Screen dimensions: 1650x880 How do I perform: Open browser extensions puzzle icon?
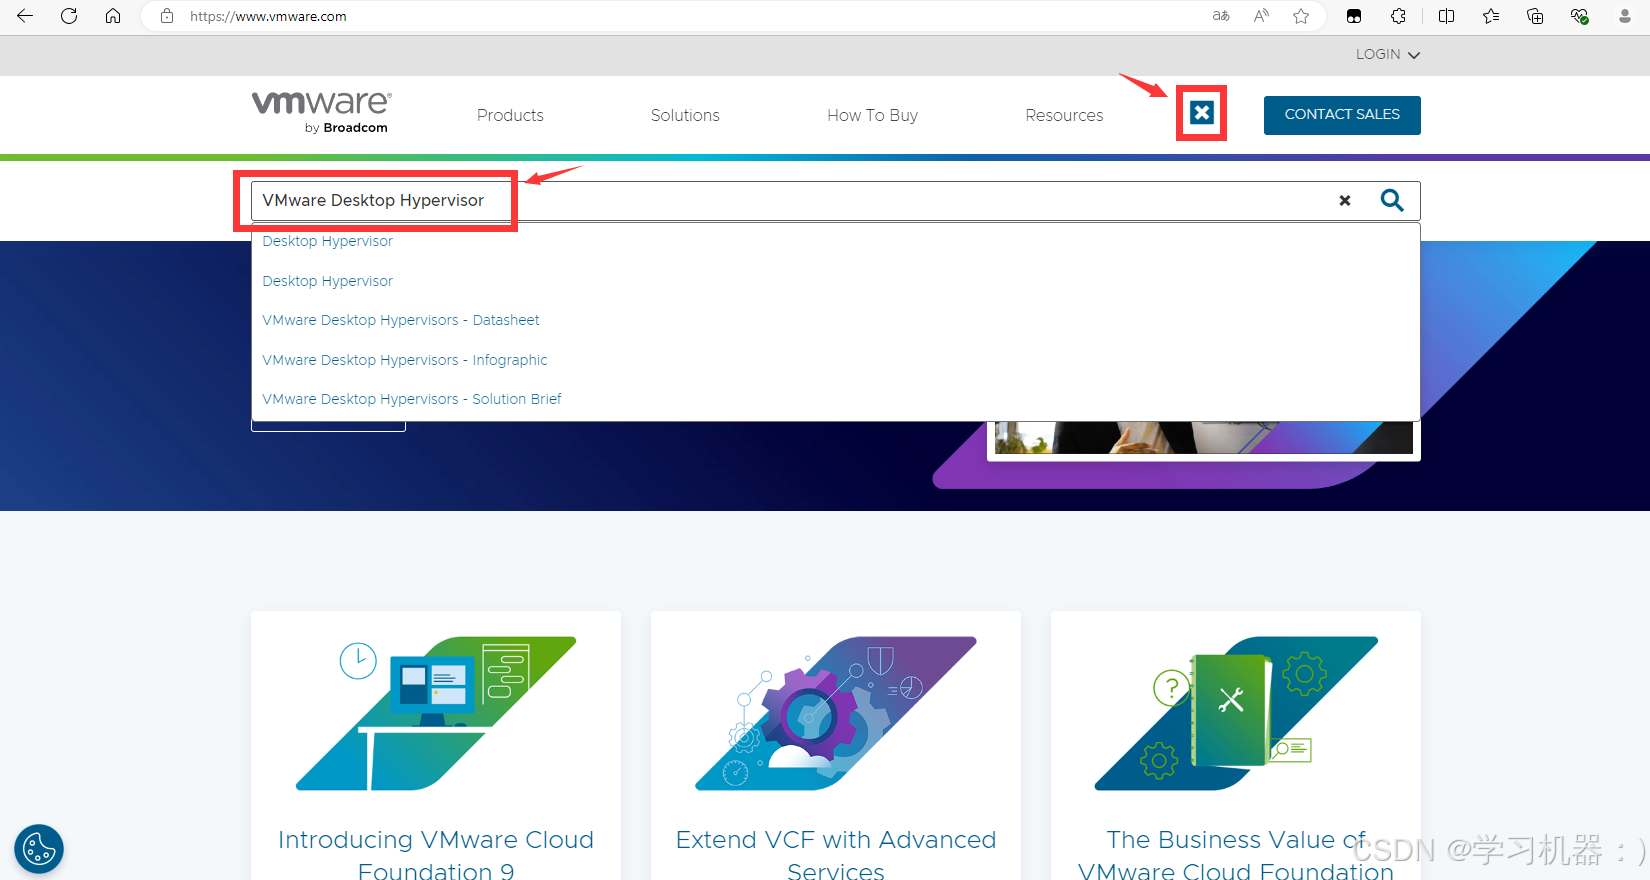(1398, 16)
